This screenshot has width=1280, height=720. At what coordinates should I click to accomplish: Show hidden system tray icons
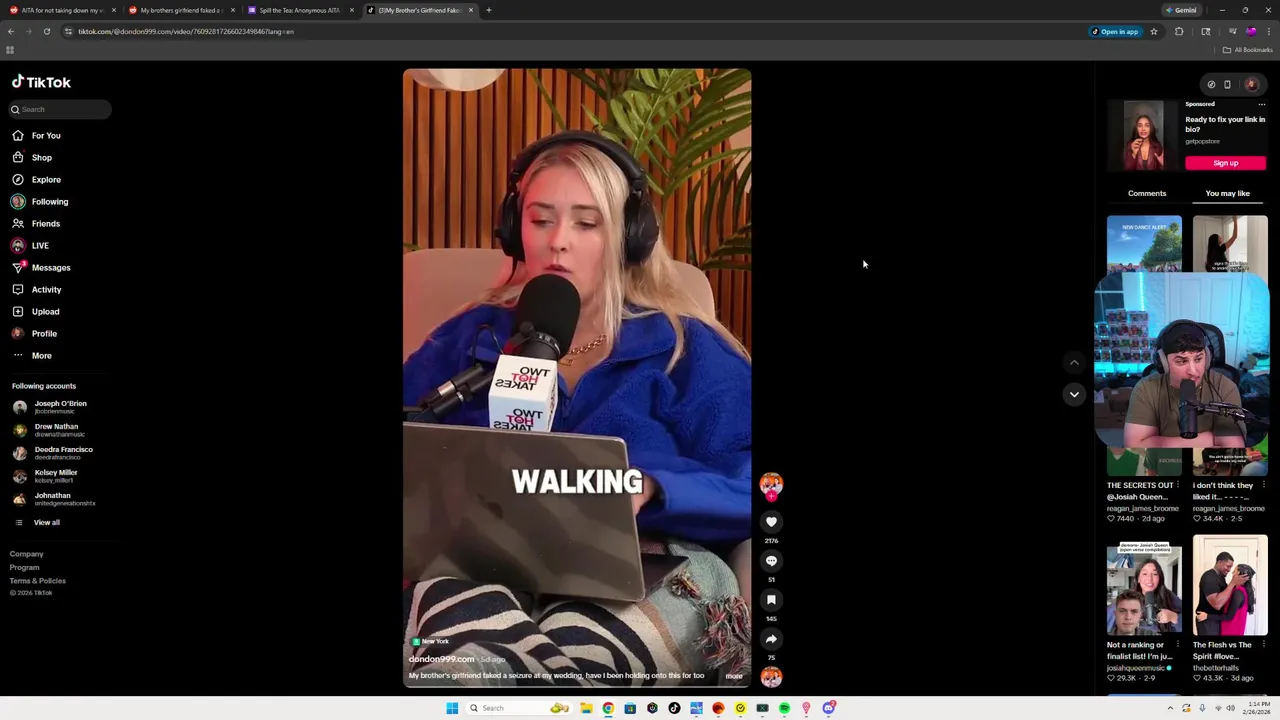(x=1170, y=708)
